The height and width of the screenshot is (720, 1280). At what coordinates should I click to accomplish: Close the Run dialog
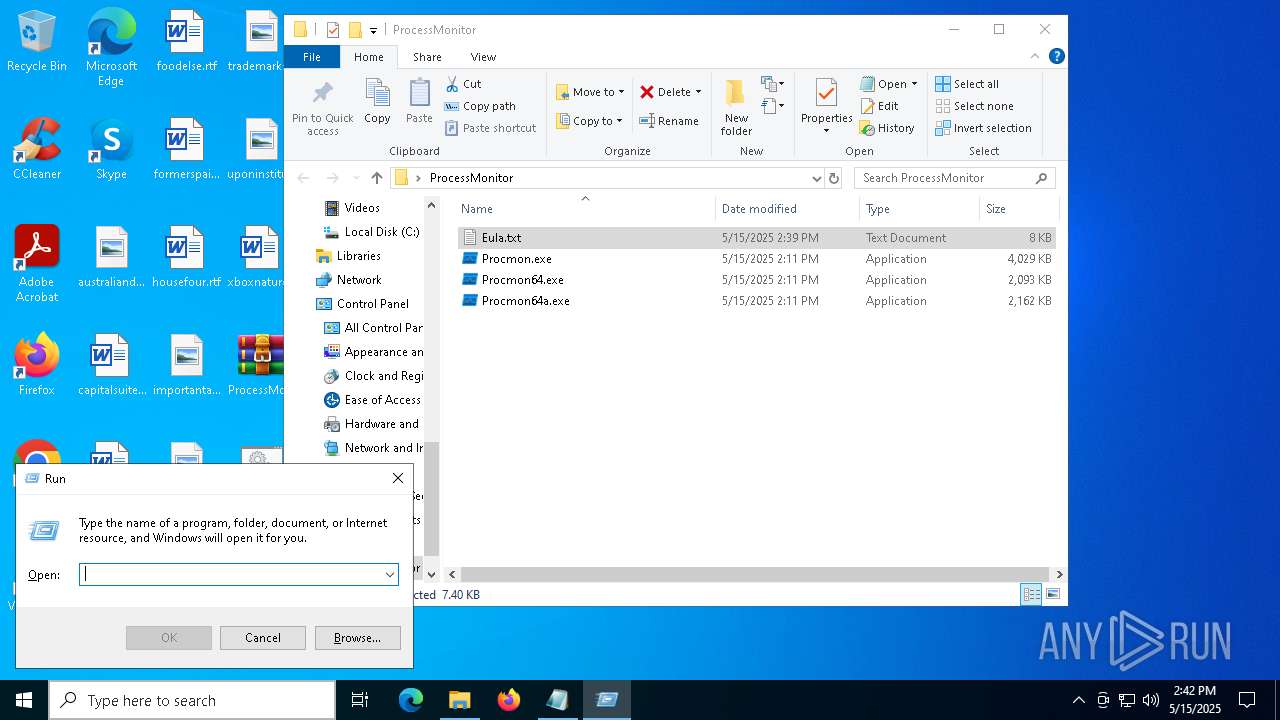[398, 478]
